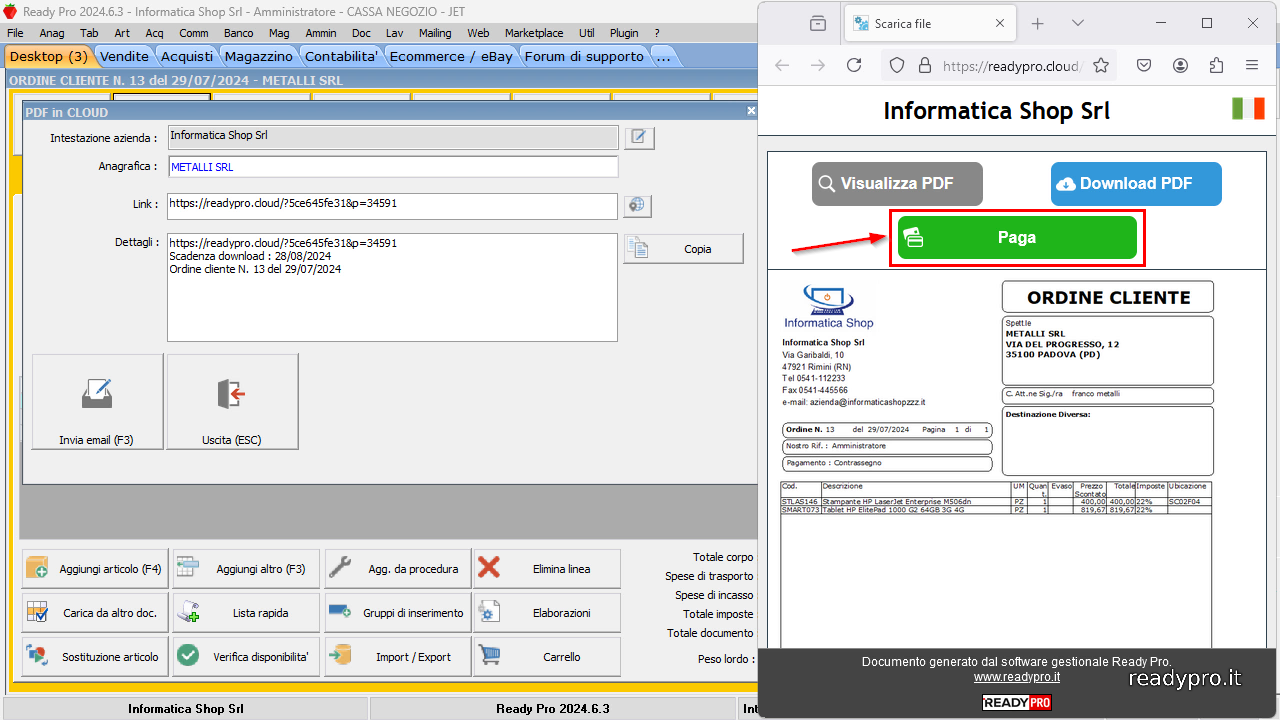The image size is (1280, 720).
Task: Click Agg. da procedura wrench button
Action: [397, 569]
